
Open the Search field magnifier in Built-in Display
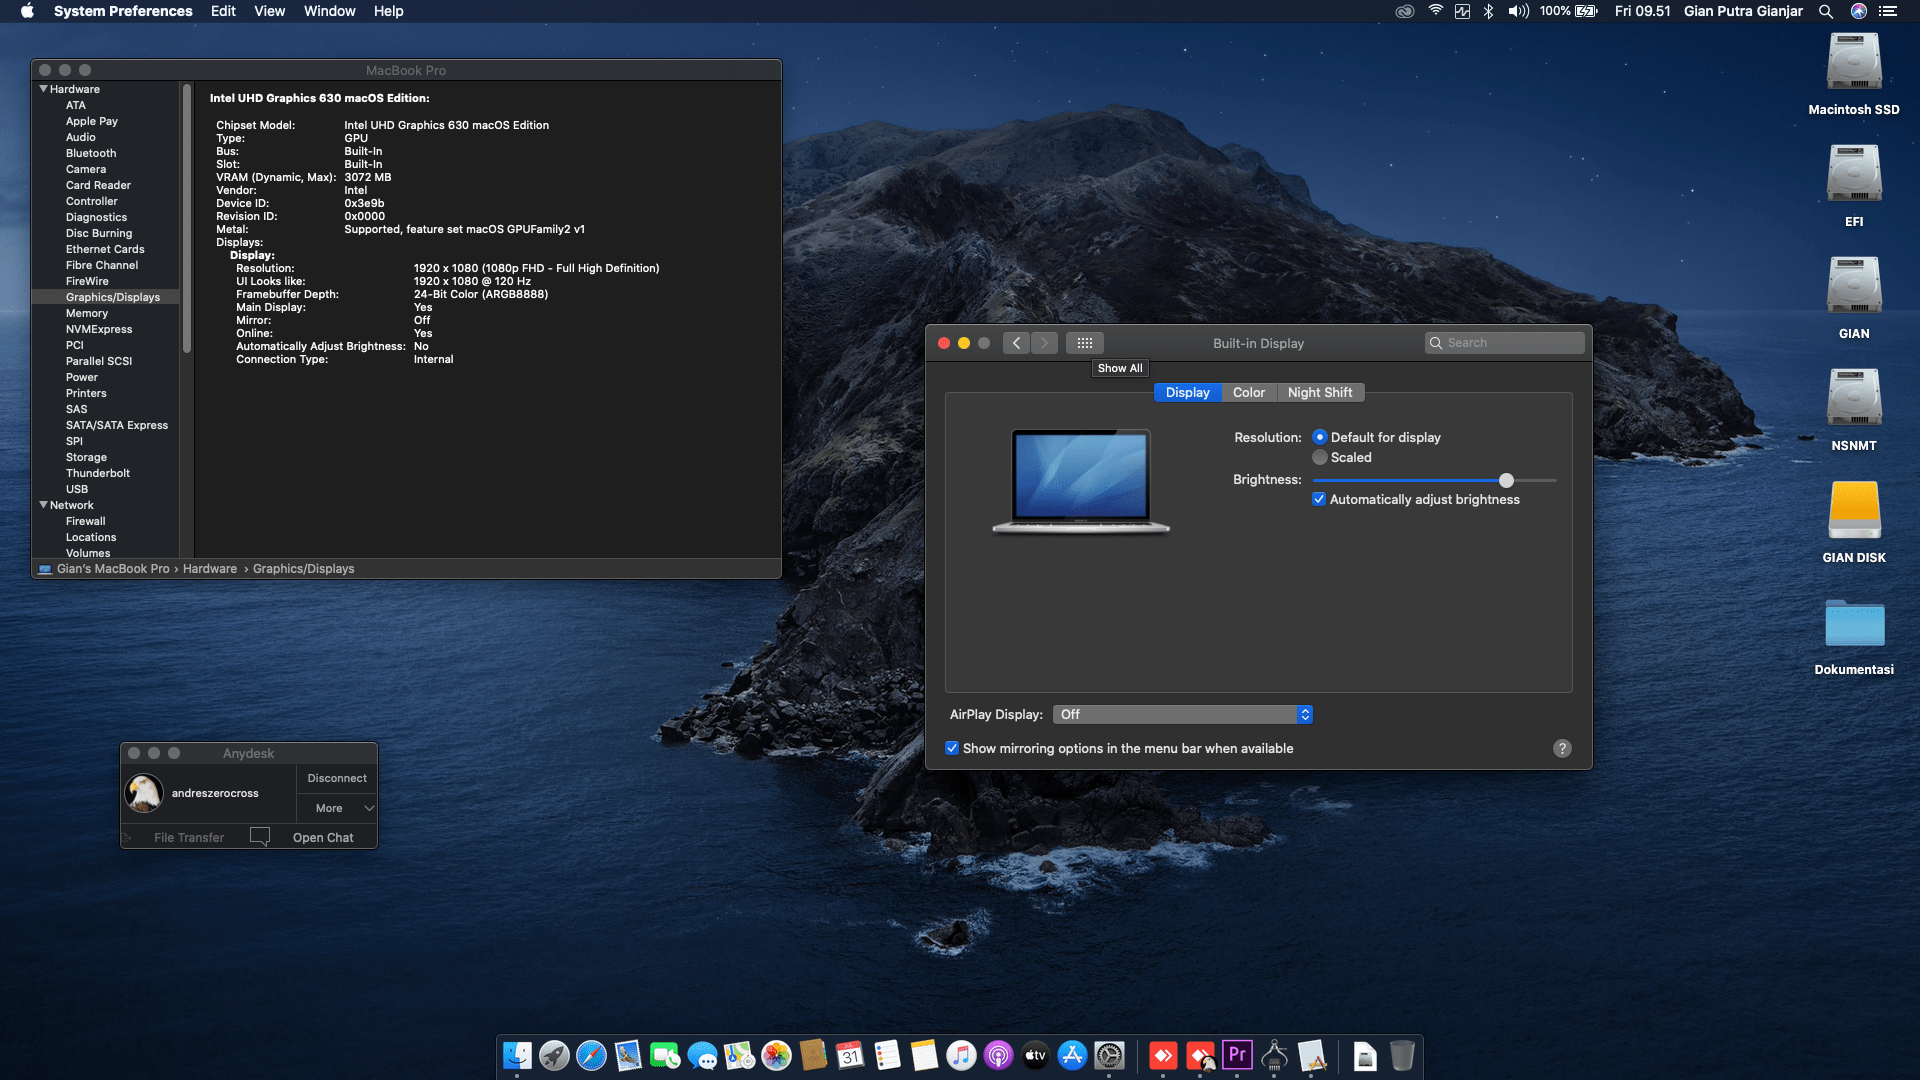coord(1437,342)
